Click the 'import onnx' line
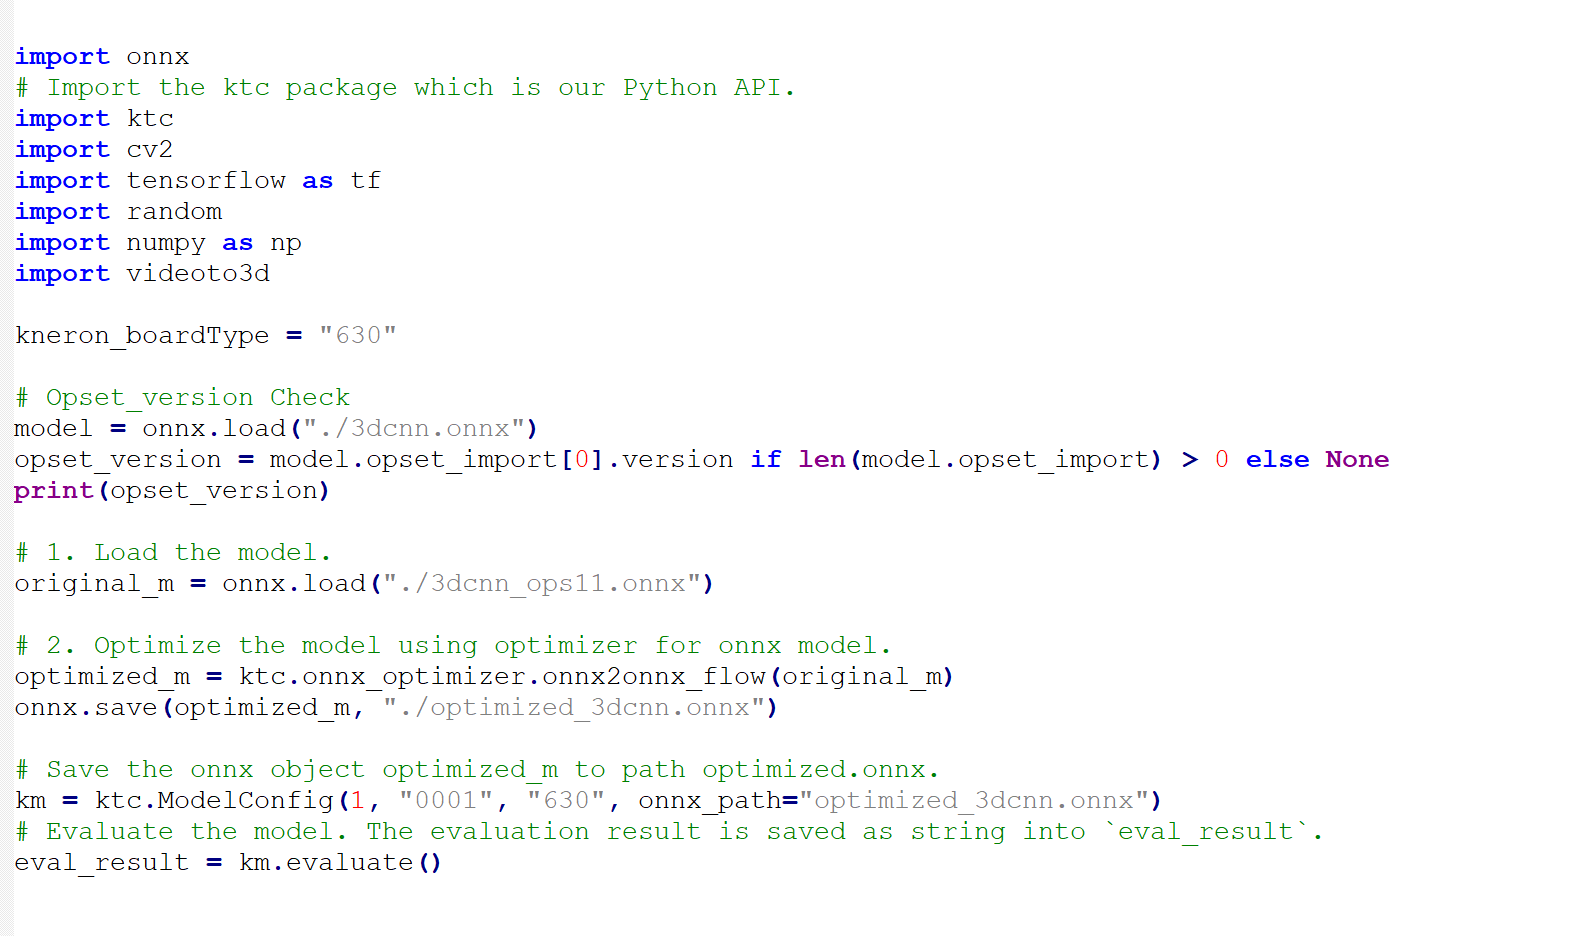Image resolution: width=1572 pixels, height=936 pixels. pyautogui.click(x=102, y=57)
